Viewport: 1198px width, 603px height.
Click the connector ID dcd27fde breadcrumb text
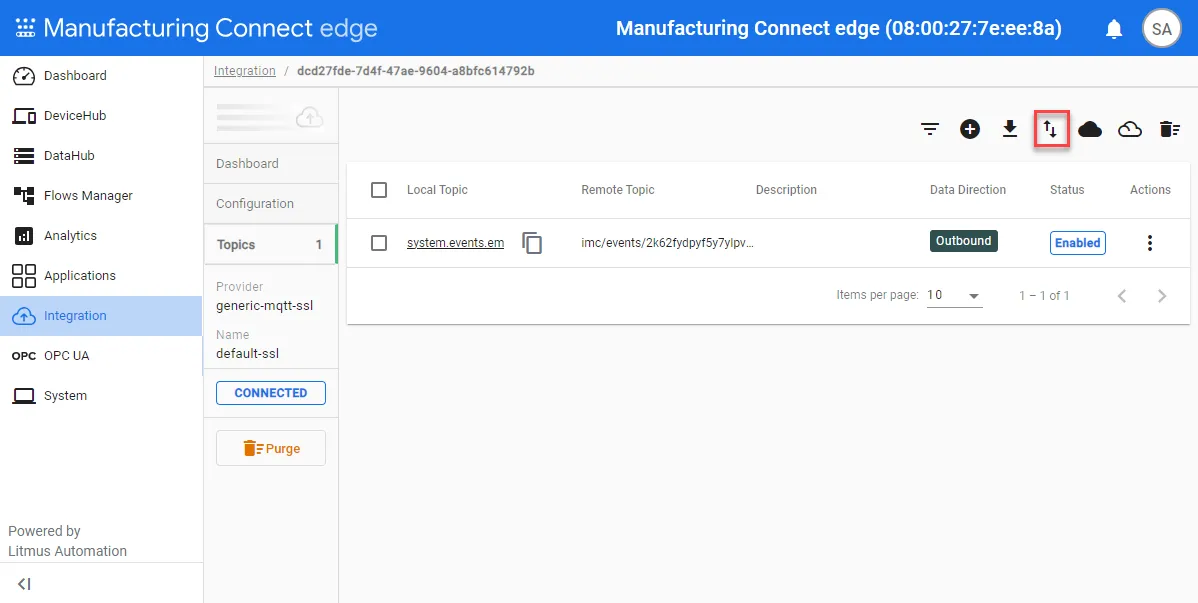(416, 71)
